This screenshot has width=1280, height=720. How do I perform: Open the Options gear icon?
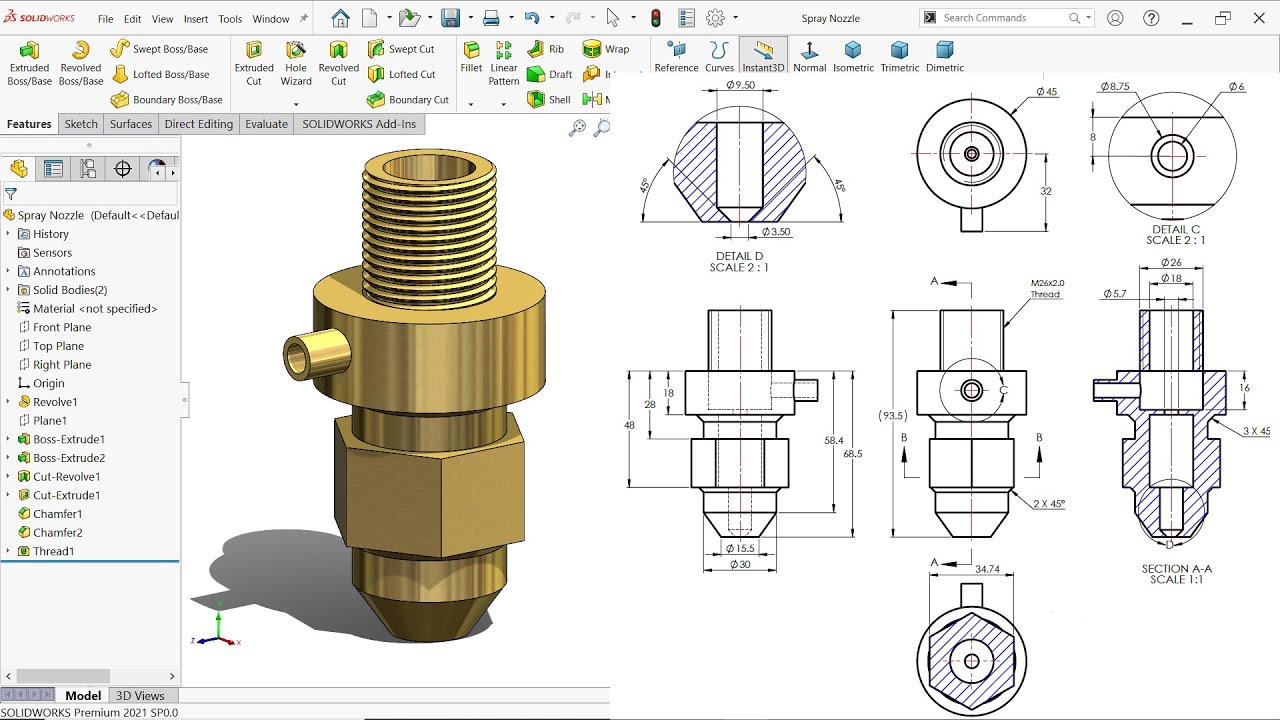(x=715, y=18)
